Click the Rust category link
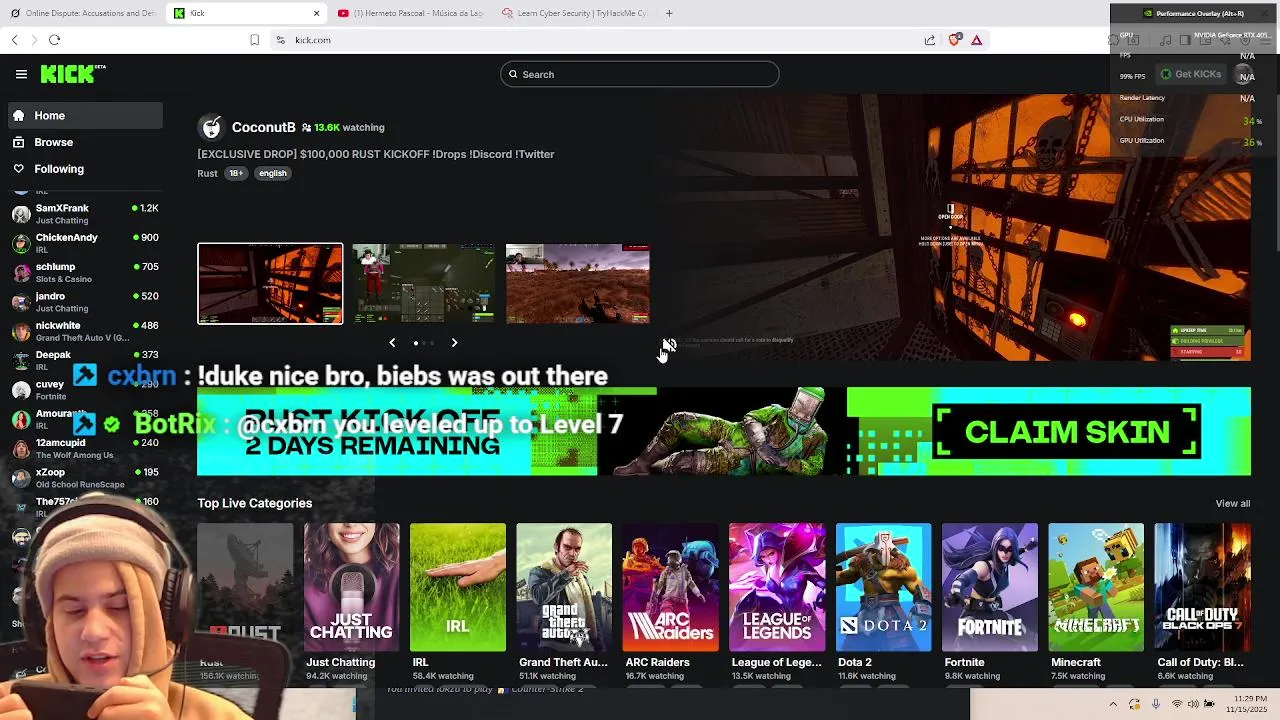Screen dimensions: 1280x720 click(x=207, y=173)
